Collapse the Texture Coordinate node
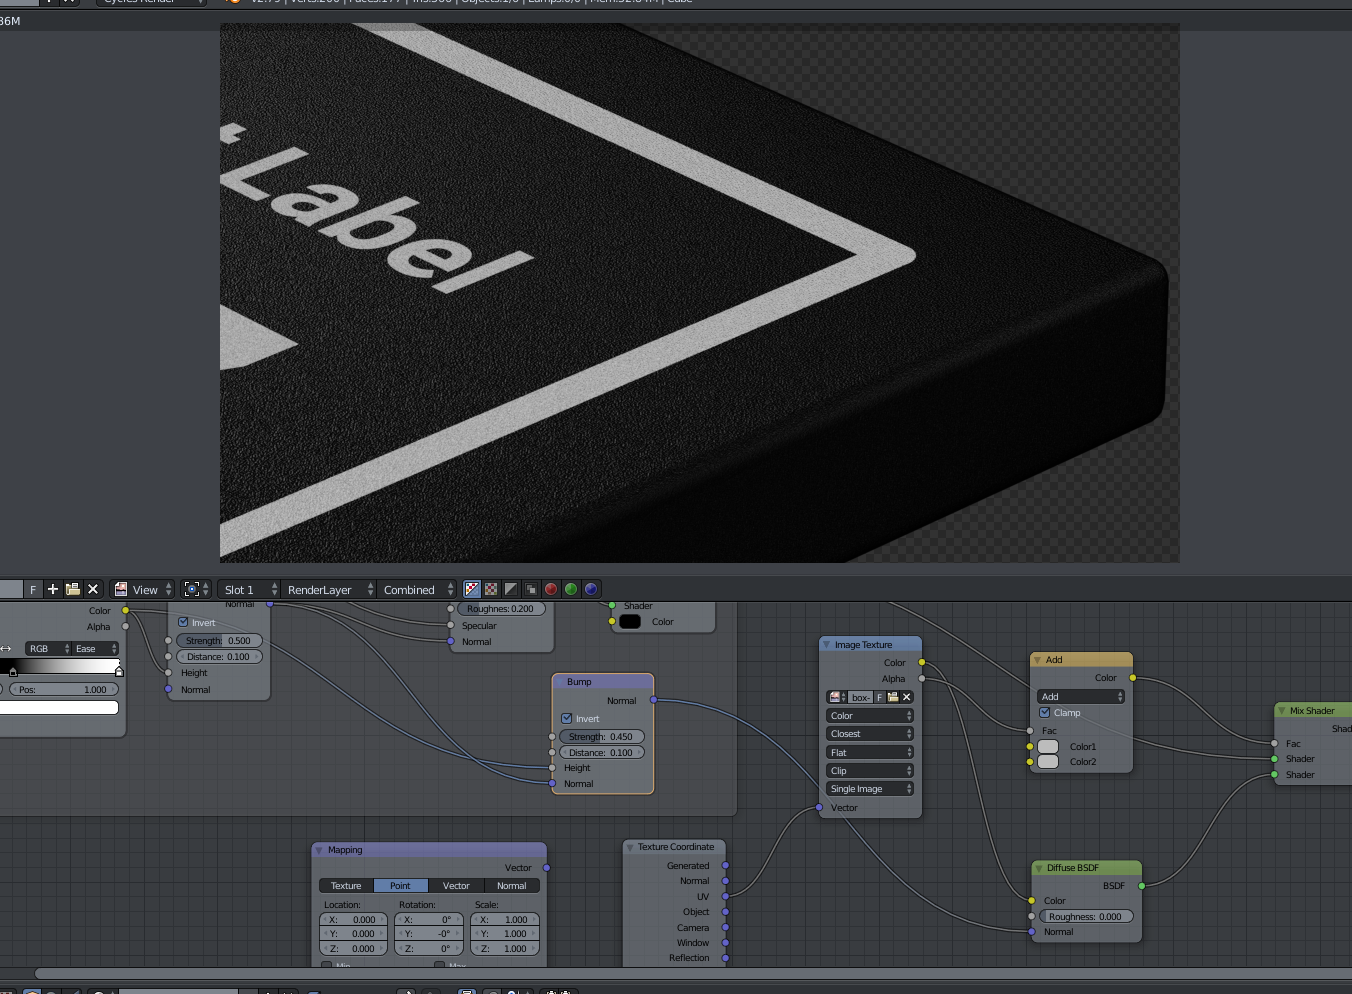Viewport: 1352px width, 994px height. (630, 847)
